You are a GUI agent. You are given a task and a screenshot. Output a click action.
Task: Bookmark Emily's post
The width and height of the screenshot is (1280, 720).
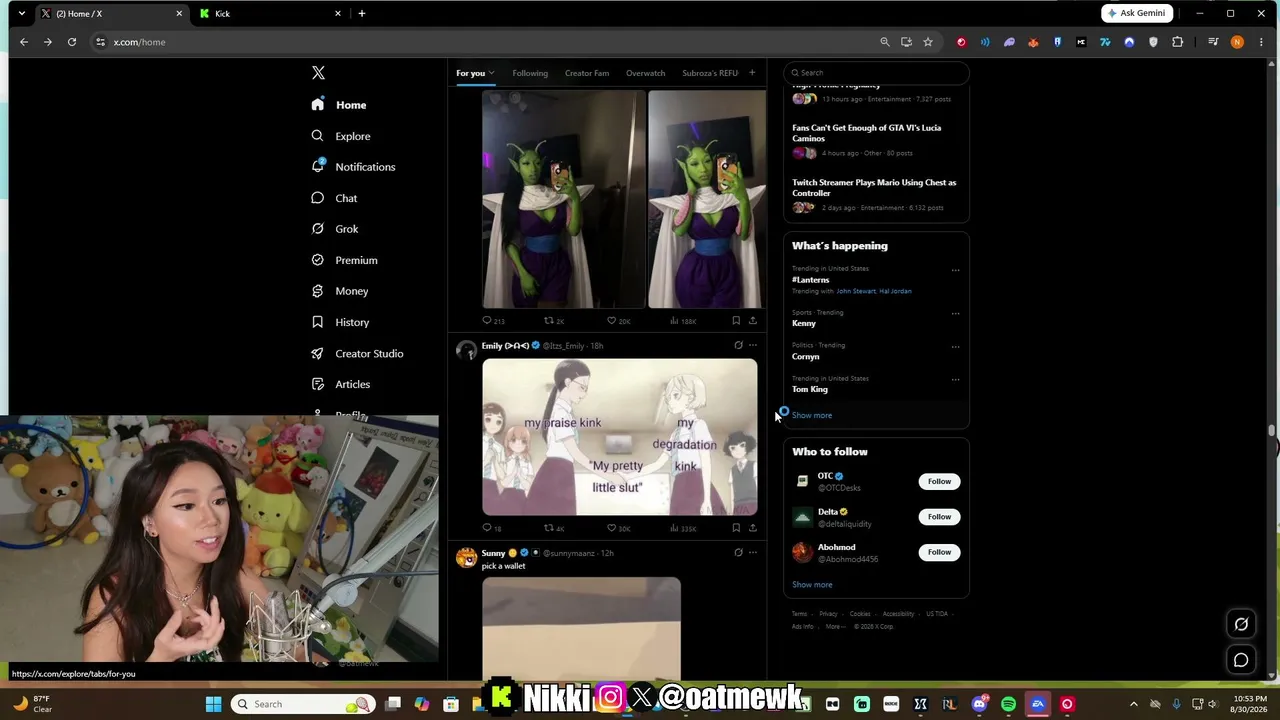coord(736,528)
